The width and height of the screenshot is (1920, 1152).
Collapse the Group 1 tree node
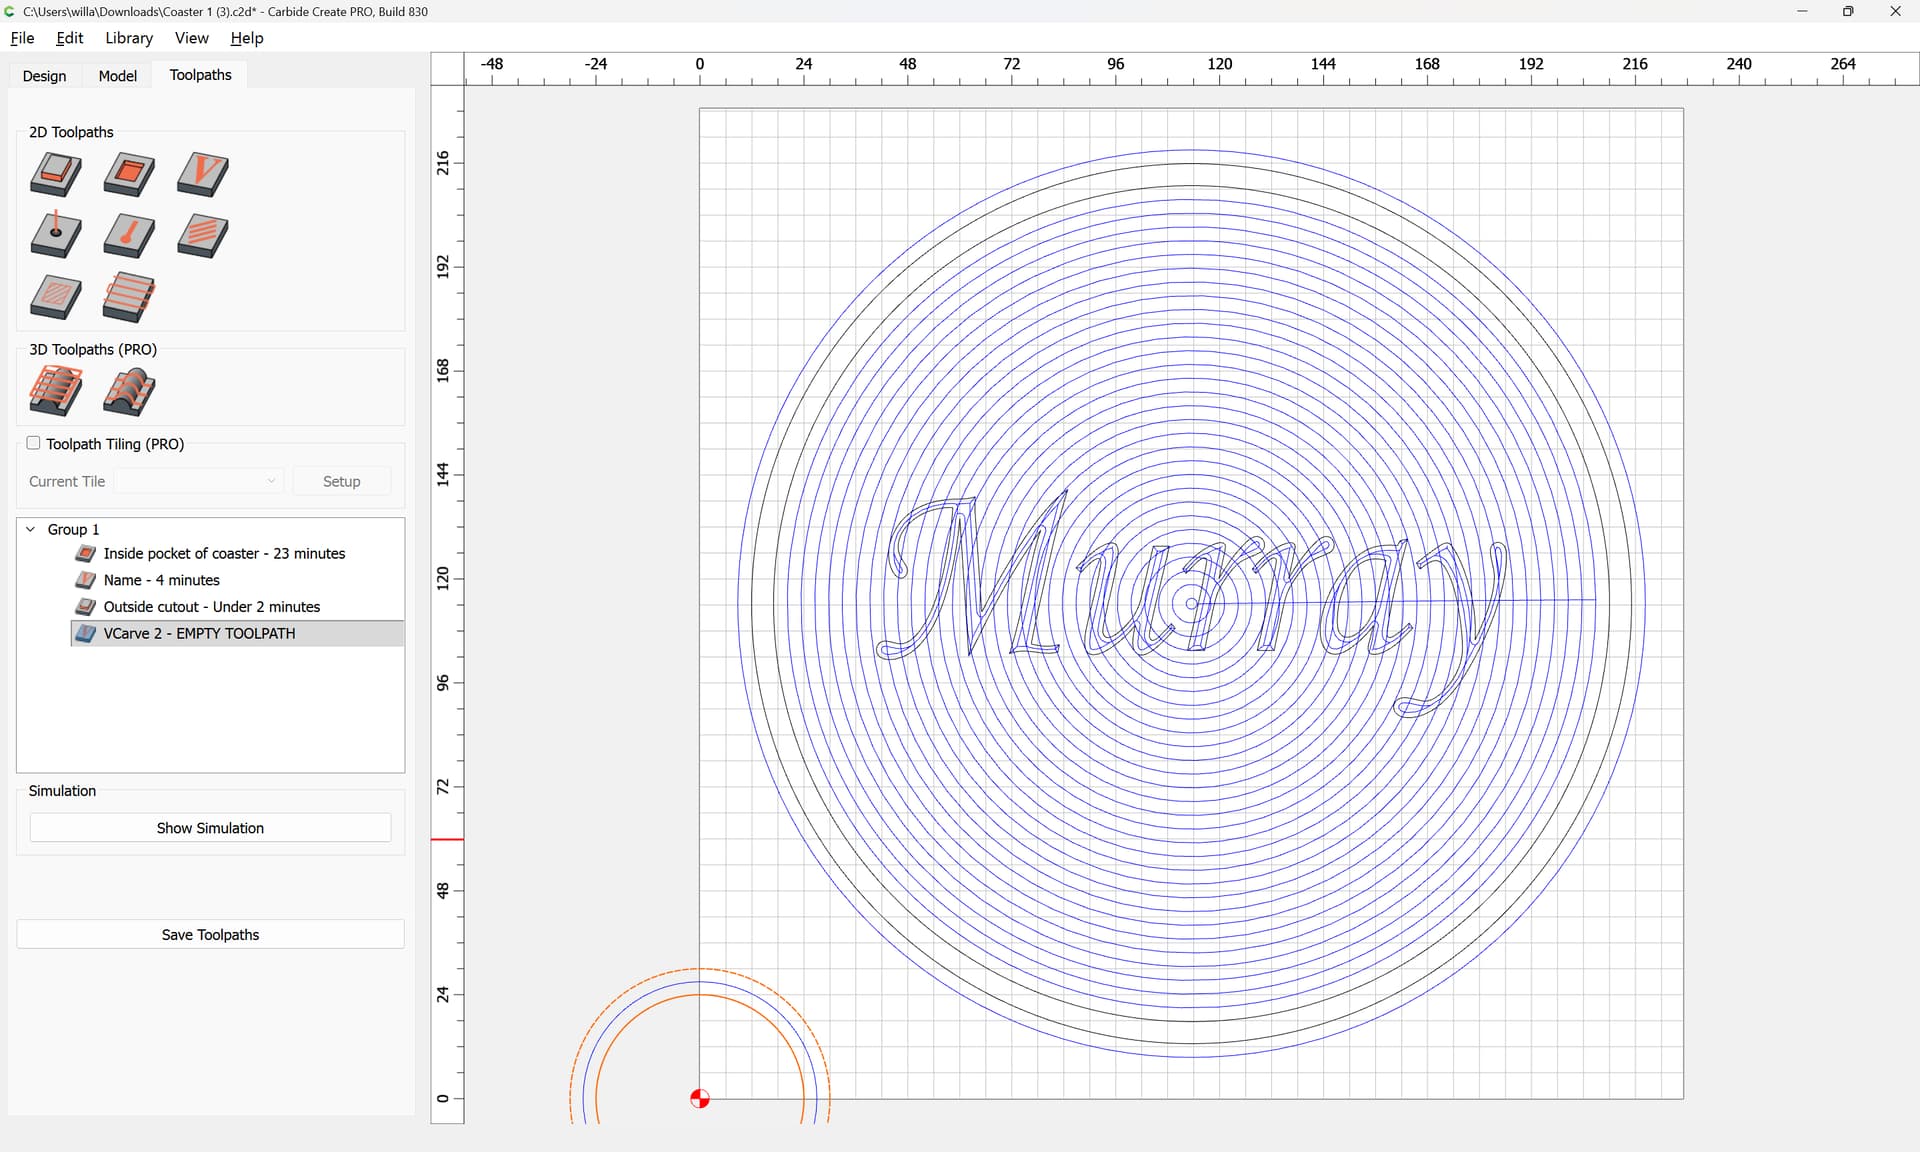pos(31,529)
